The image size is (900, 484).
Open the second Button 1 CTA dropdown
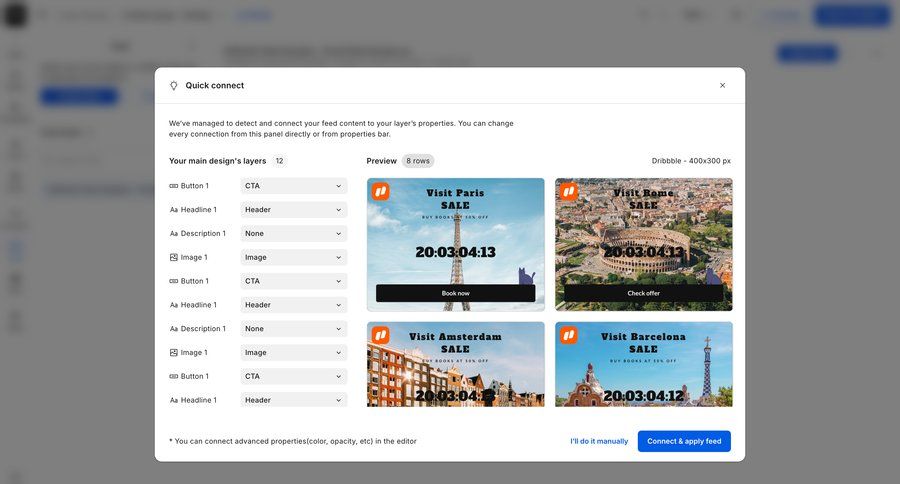pyautogui.click(x=293, y=281)
